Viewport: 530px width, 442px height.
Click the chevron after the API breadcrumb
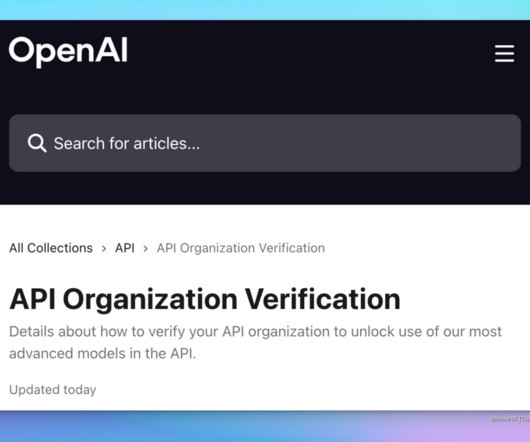[146, 249]
